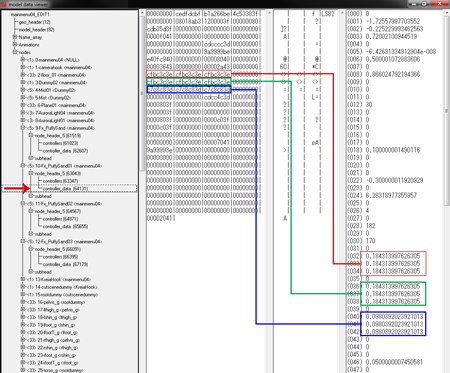
Task: Click value row (028) 182
Action: (x=361, y=226)
